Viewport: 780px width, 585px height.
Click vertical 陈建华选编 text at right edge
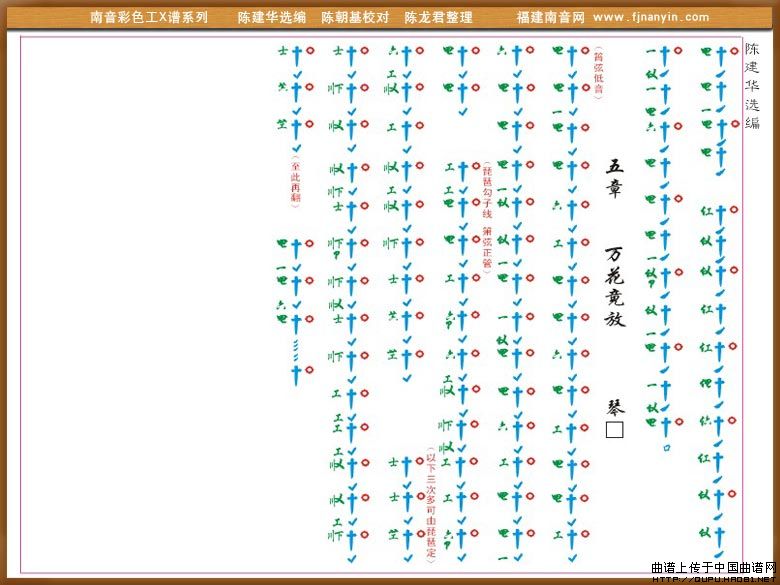tap(752, 85)
